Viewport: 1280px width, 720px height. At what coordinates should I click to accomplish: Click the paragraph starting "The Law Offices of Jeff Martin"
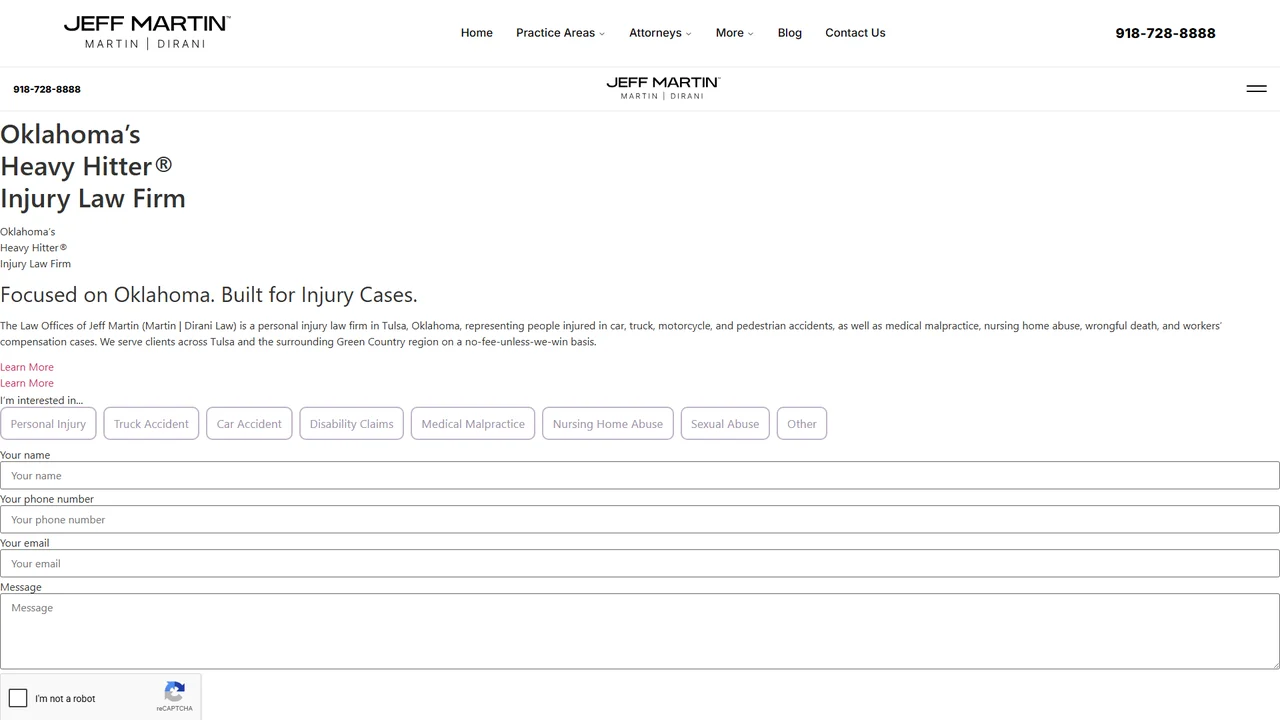pyautogui.click(x=611, y=334)
